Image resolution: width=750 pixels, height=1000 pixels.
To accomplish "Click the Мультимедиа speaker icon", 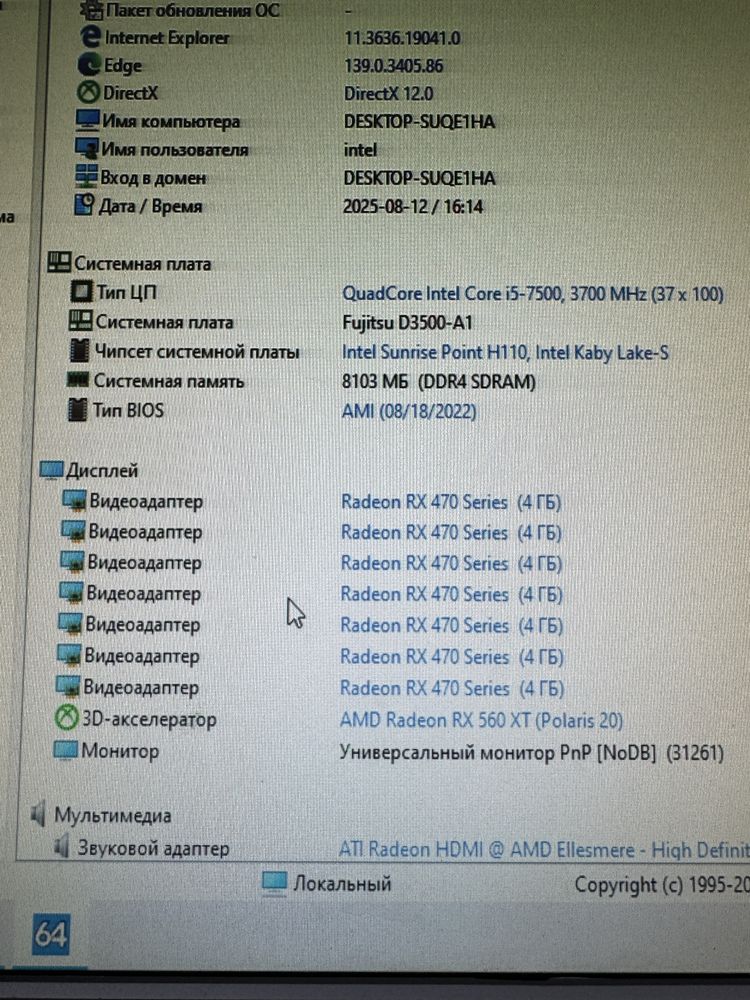I will (x=38, y=814).
